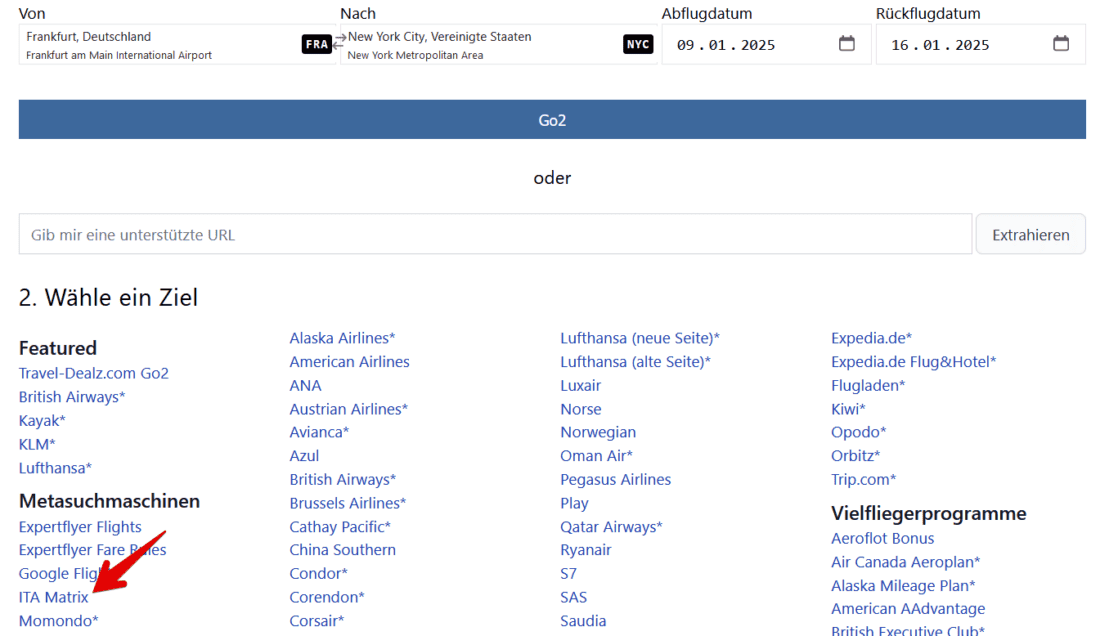1100x636 pixels.
Task: Click the Extrahieren button
Action: [1030, 235]
